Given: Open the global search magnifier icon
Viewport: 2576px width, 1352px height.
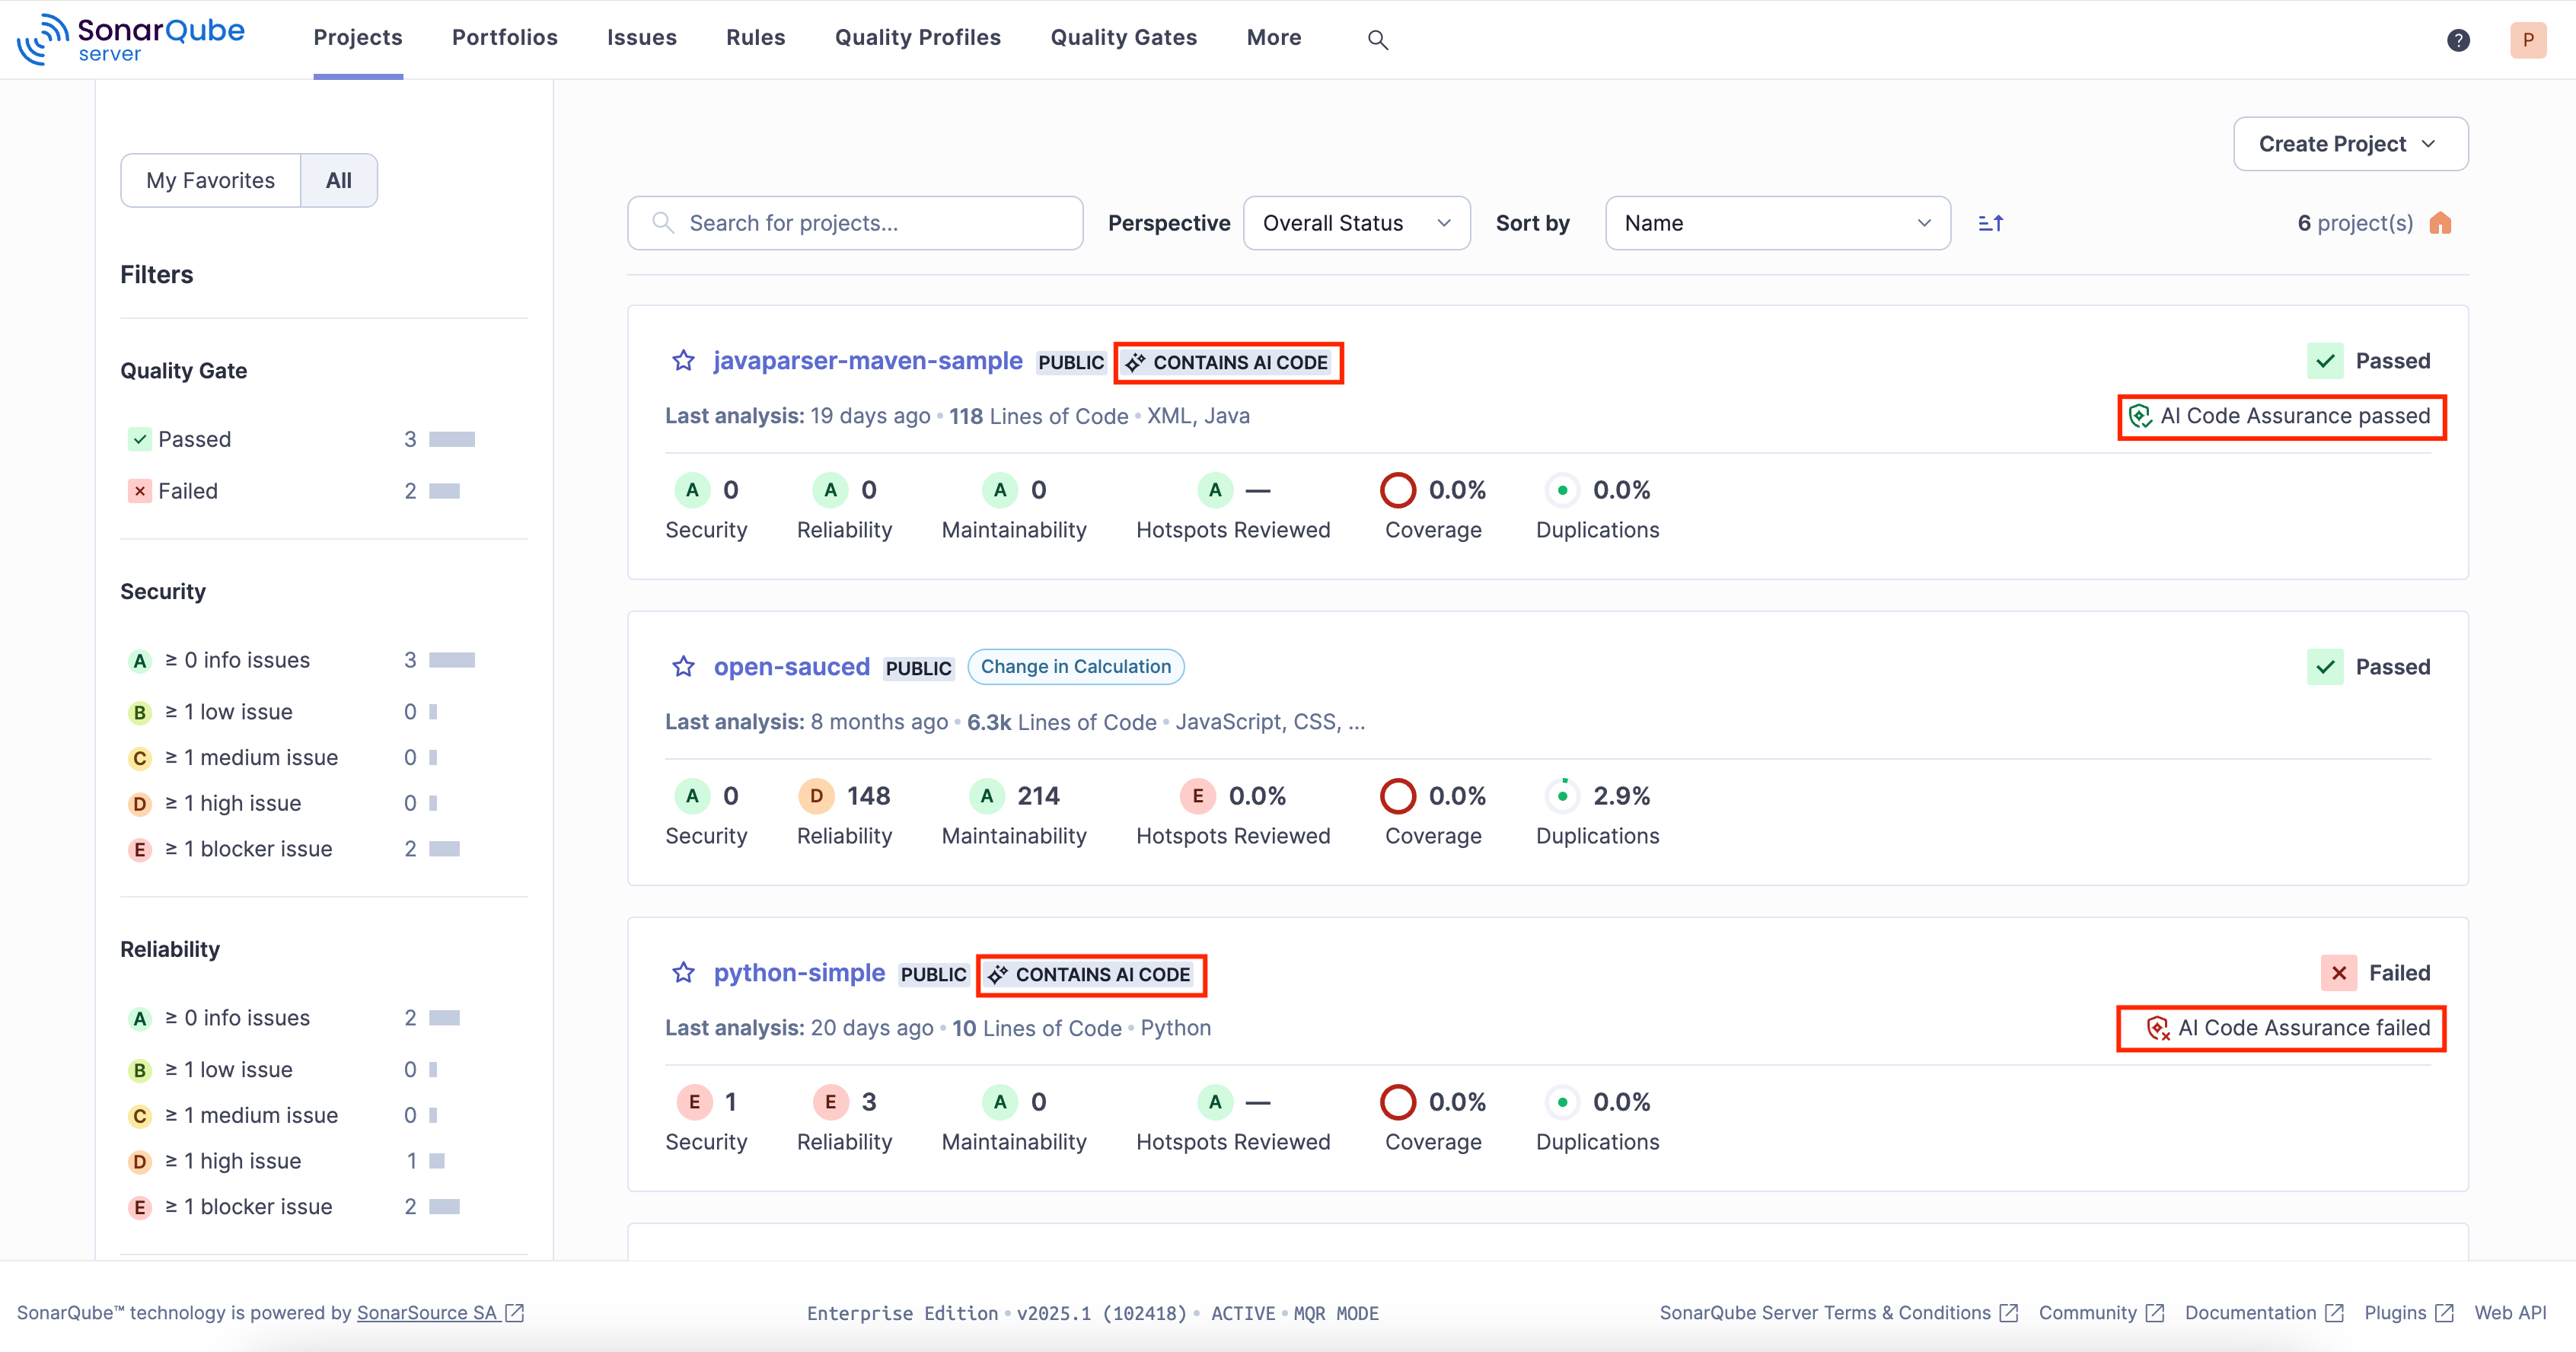Looking at the screenshot, I should coord(1377,39).
